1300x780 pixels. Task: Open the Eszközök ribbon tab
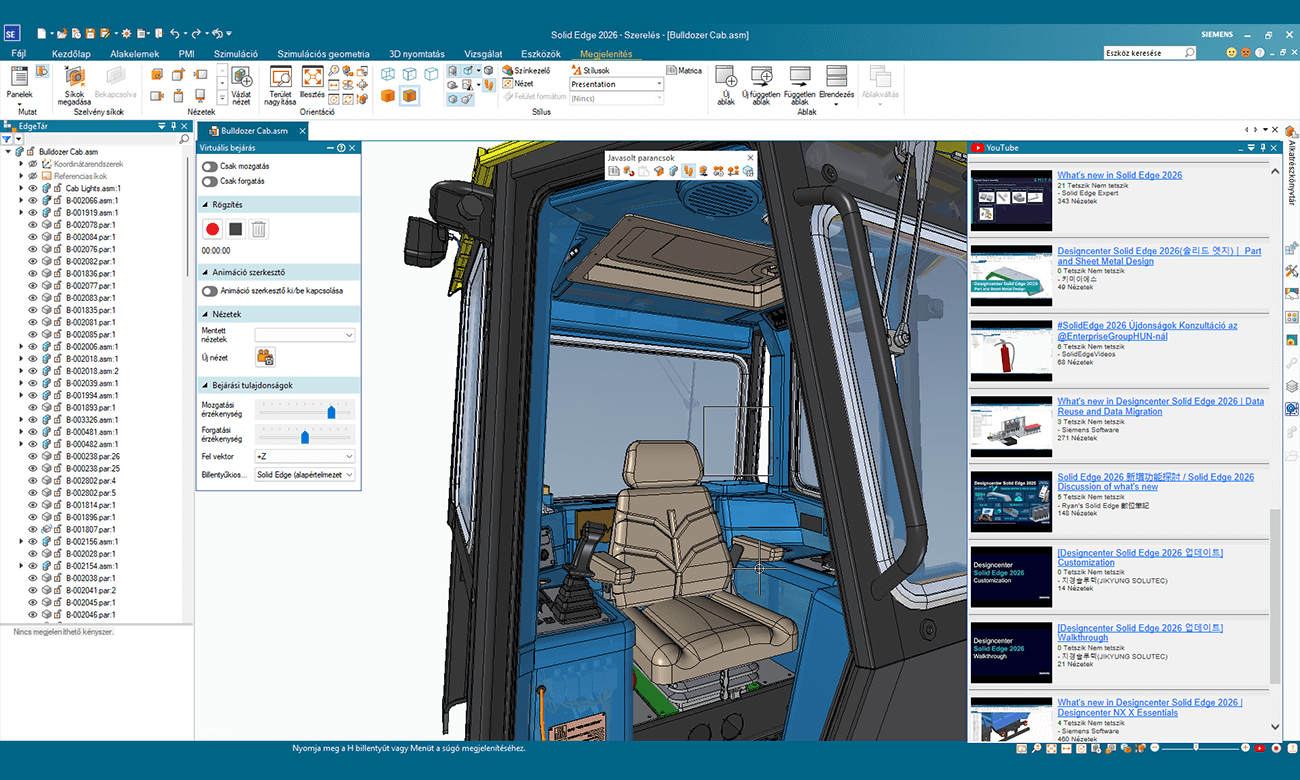tap(541, 54)
